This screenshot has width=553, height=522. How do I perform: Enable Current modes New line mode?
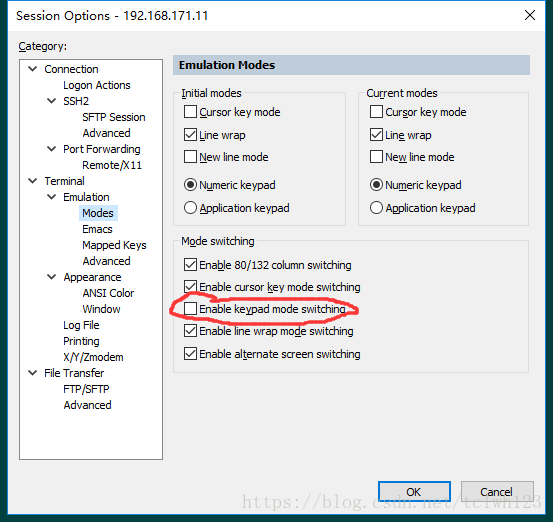pos(376,157)
